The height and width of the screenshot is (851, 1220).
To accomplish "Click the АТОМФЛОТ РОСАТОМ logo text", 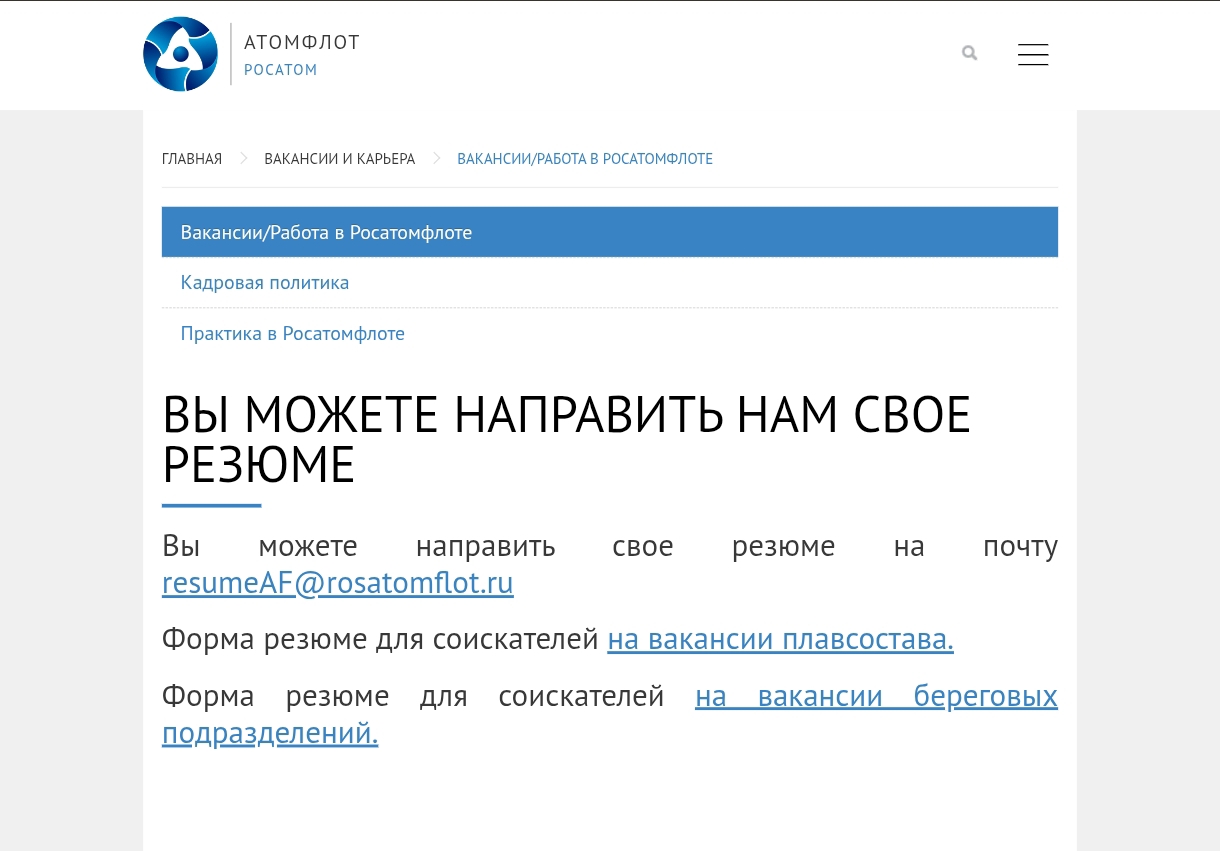I will [302, 54].
